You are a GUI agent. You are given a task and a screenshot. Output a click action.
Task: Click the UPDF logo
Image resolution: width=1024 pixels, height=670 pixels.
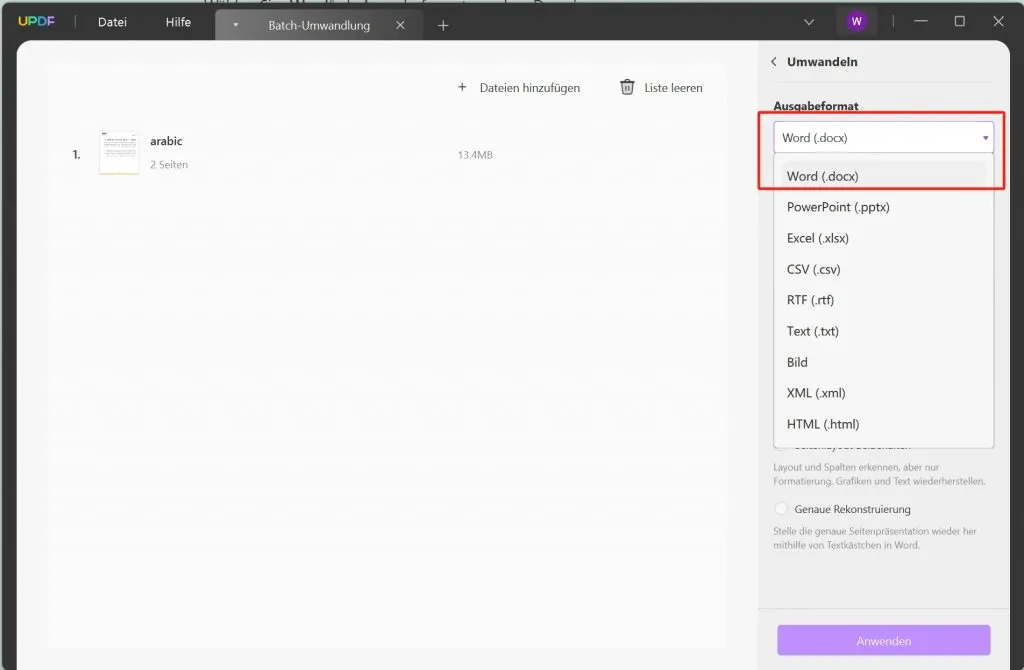click(37, 22)
